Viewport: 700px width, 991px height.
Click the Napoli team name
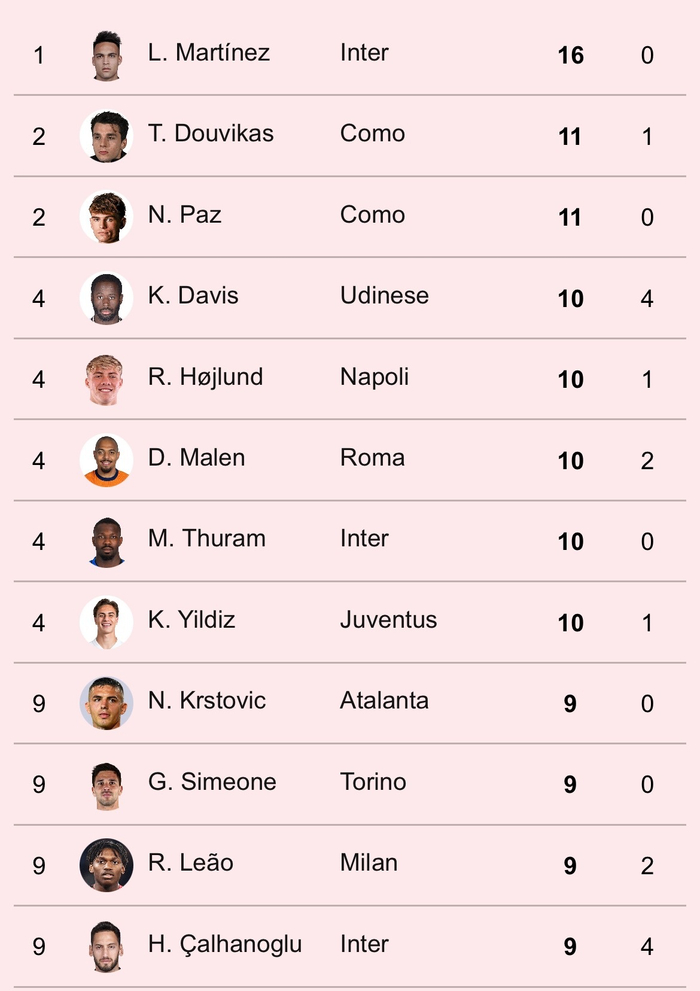tap(374, 377)
